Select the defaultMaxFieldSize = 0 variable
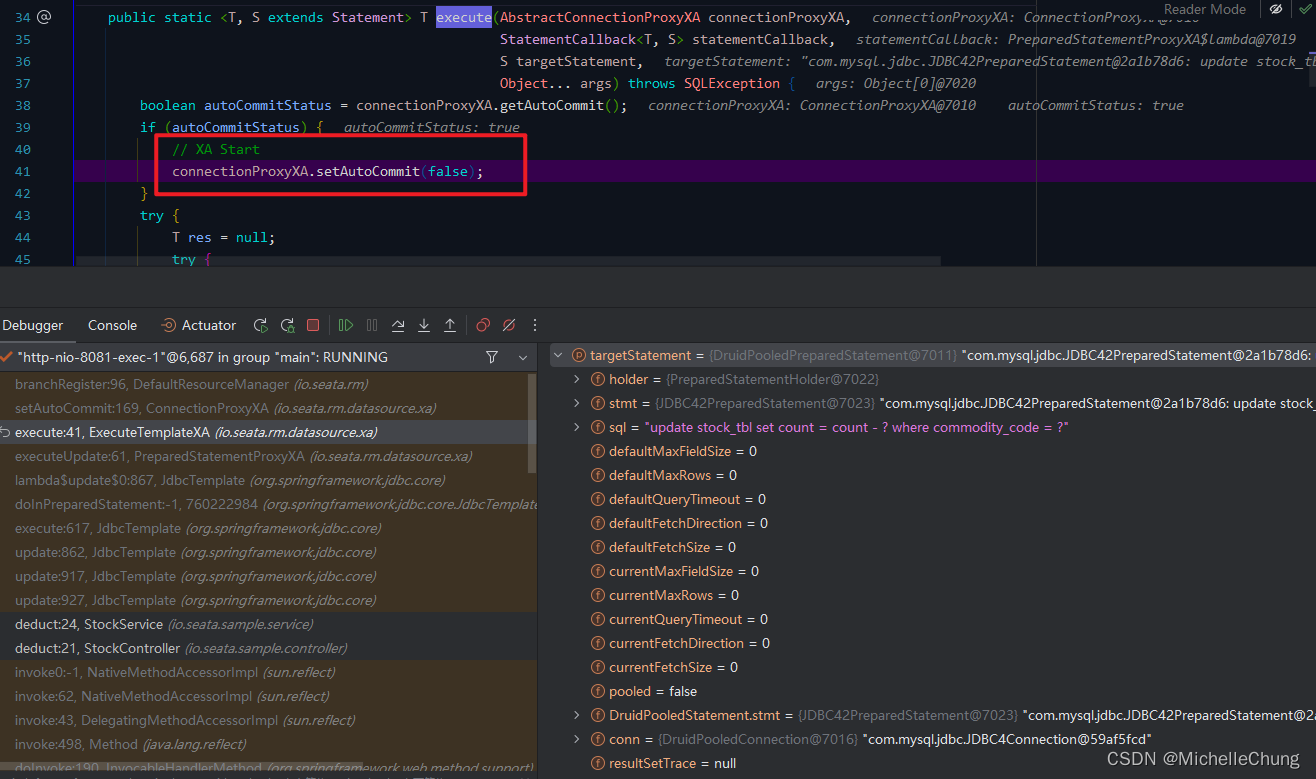Viewport: 1316px width, 779px height. (x=683, y=451)
